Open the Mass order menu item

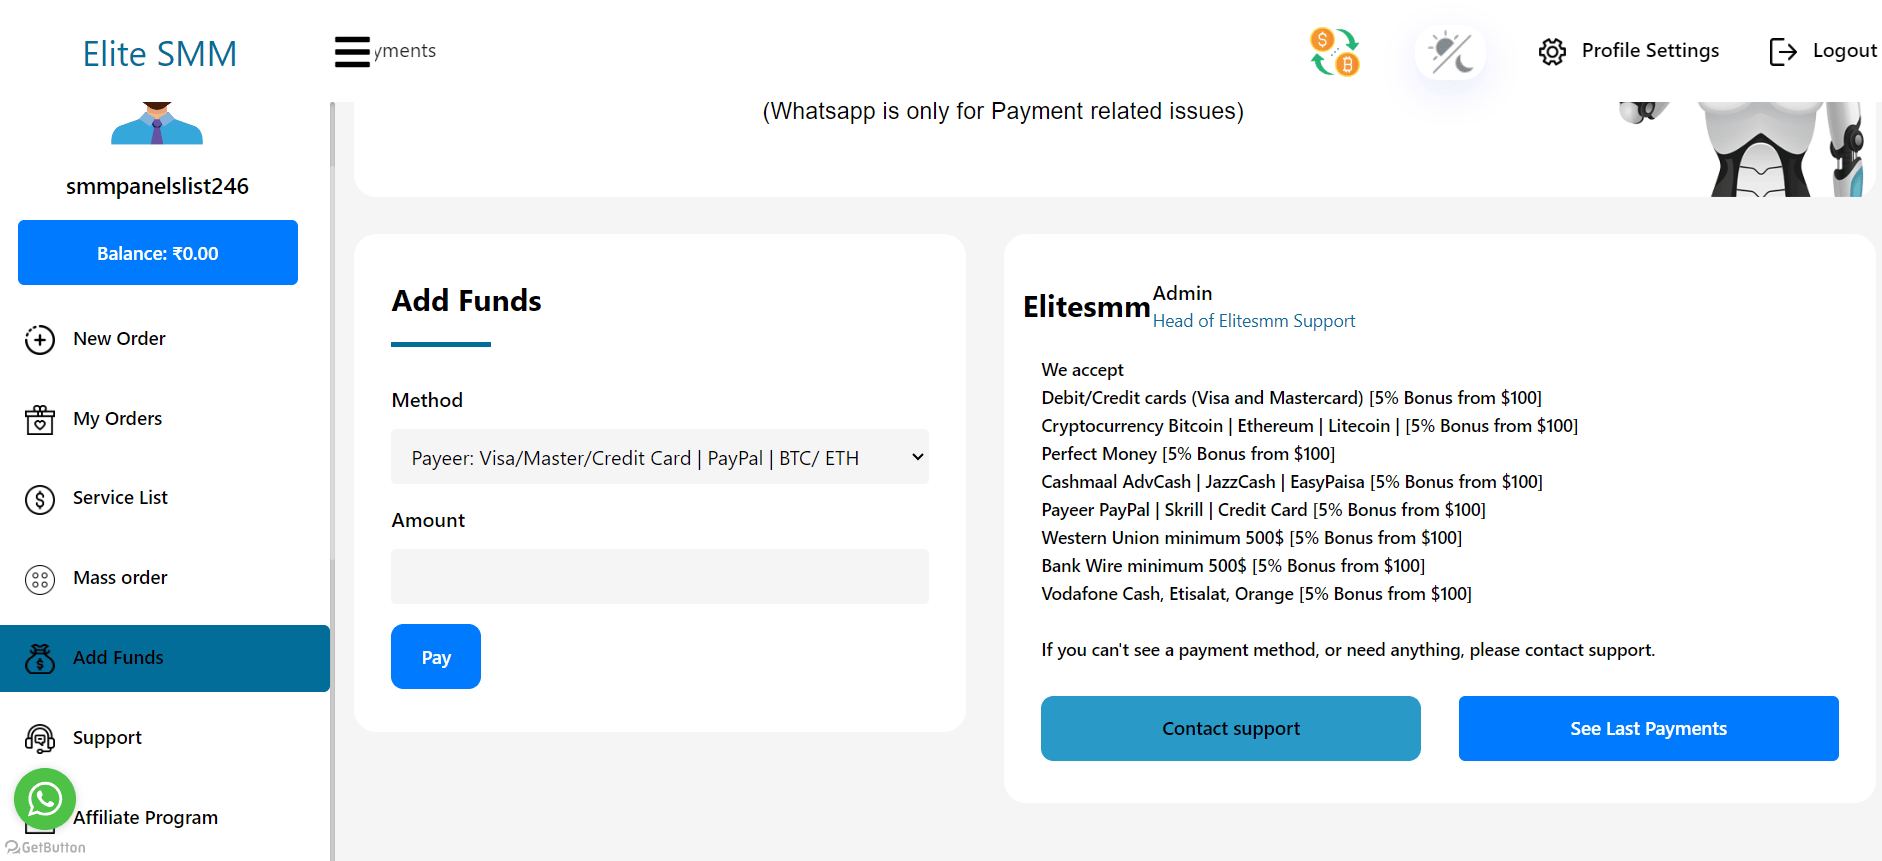120,578
